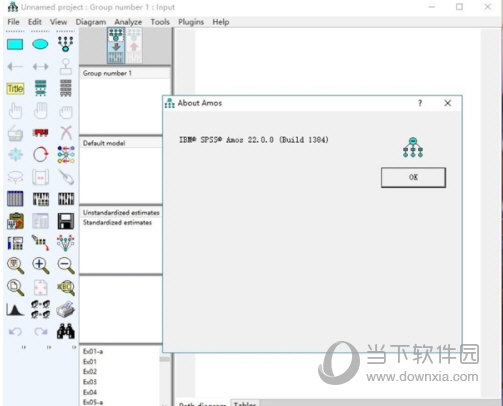Select all objects hand tool
This screenshot has width=503, height=406.
click(x=40, y=111)
